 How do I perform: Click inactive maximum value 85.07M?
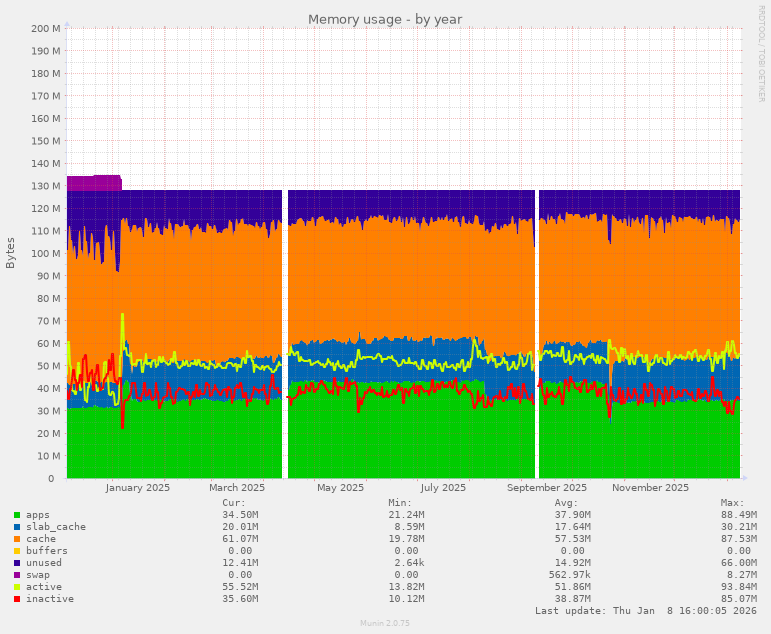click(x=739, y=599)
